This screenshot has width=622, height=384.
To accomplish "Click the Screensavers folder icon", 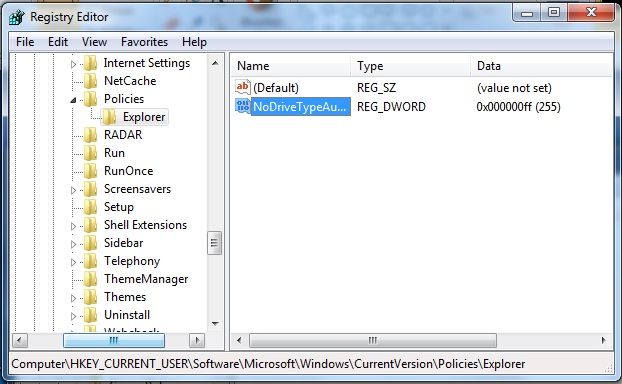I will pyautogui.click(x=91, y=189).
